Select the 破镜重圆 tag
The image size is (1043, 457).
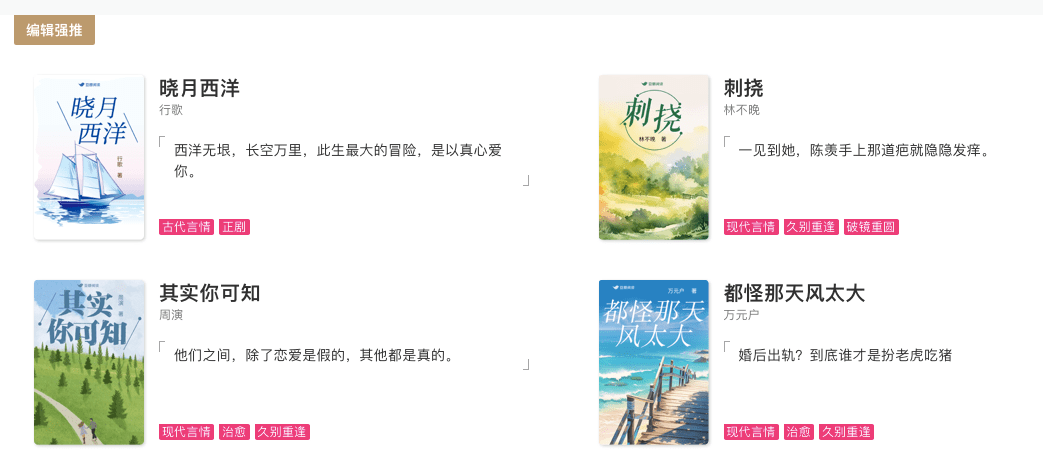coord(871,227)
